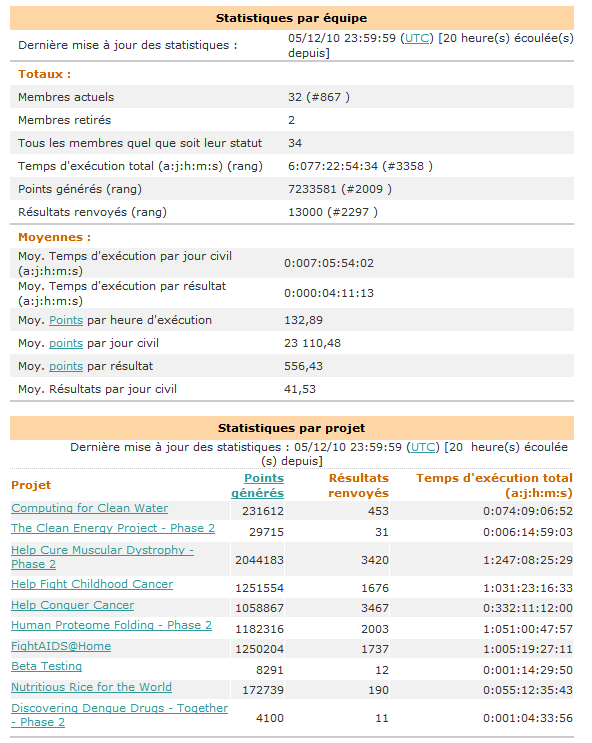Viewport: 592px width, 743px height.
Task: Click the UTC link in team statistics
Action: point(417,38)
